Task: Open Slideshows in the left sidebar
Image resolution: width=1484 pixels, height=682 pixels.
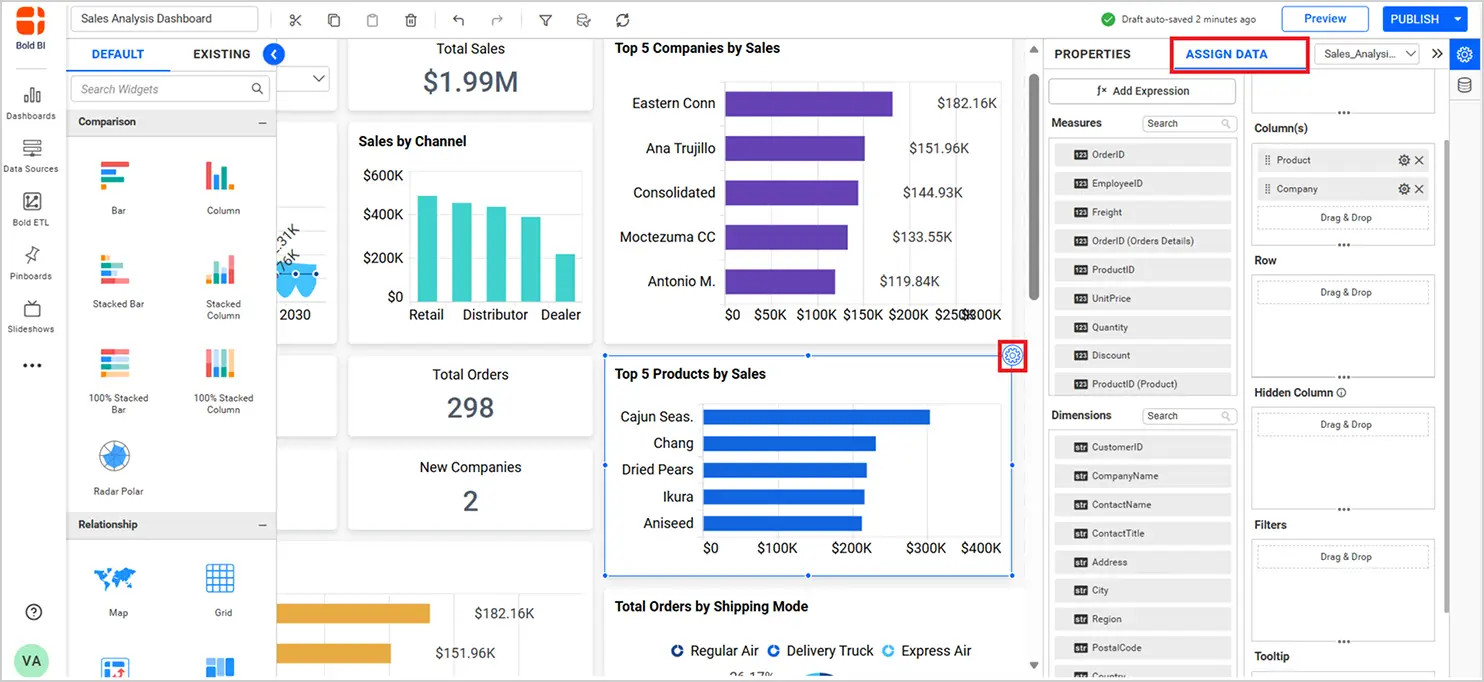Action: click(x=32, y=316)
